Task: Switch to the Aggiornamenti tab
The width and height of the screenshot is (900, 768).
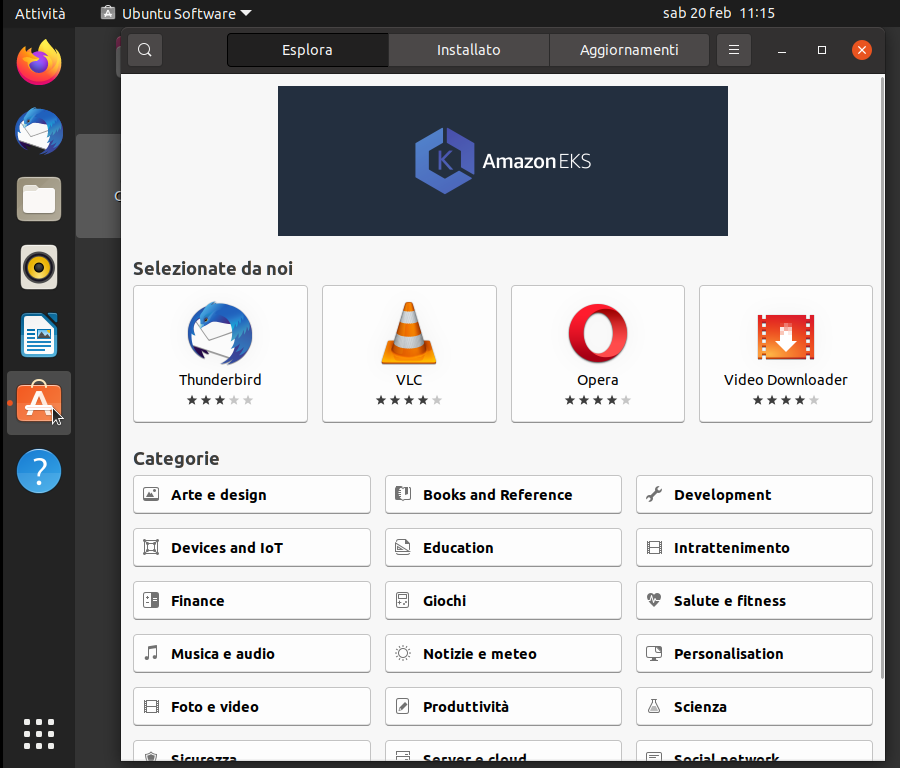Action: click(x=629, y=50)
